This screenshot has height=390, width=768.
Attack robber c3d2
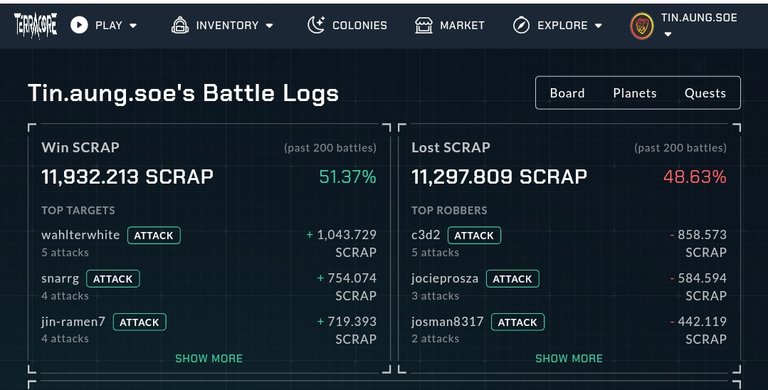pyautogui.click(x=474, y=236)
